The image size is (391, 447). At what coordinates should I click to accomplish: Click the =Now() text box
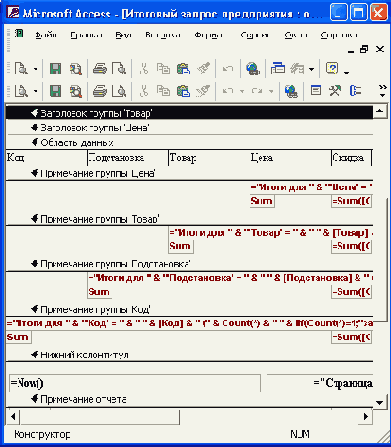pos(135,383)
